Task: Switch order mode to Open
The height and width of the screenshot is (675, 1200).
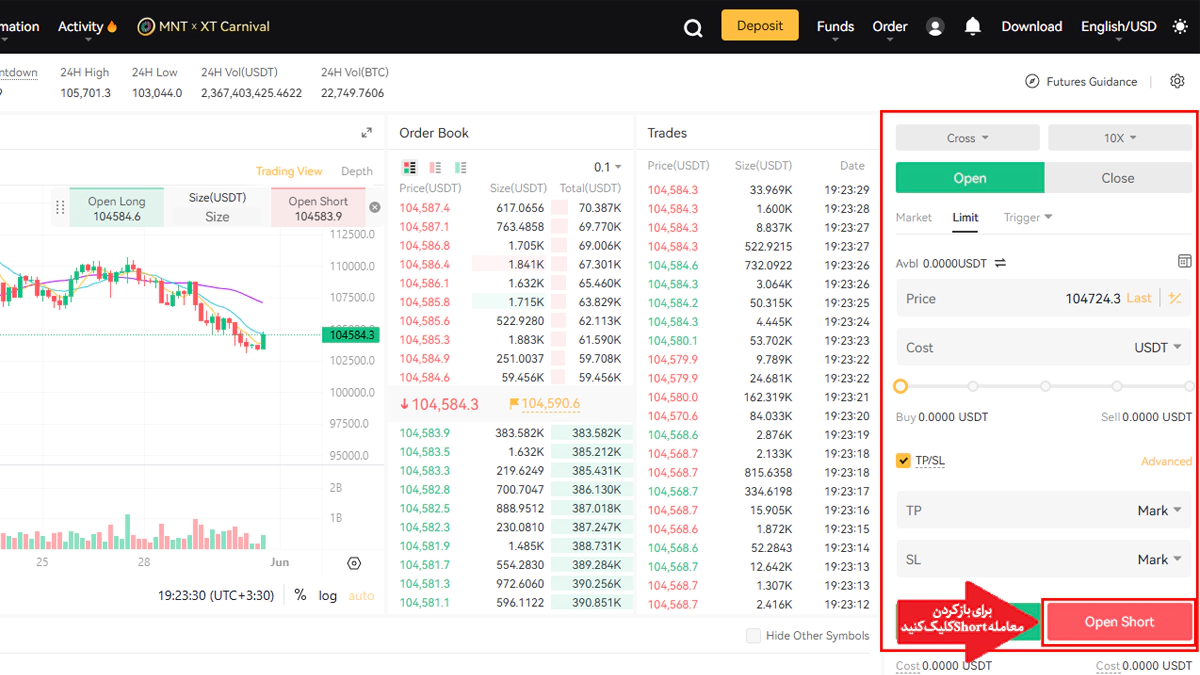Action: [x=970, y=178]
